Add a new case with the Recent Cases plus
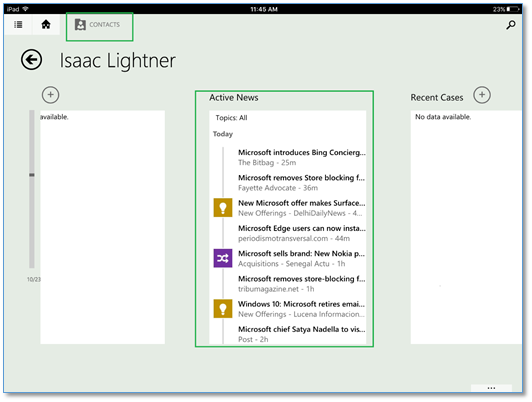 pyautogui.click(x=482, y=95)
